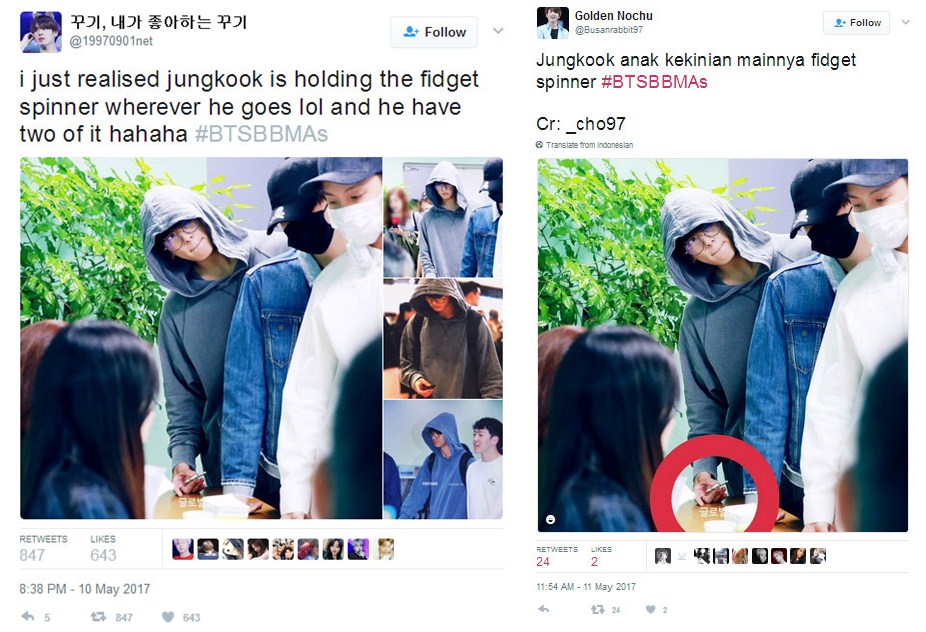Screen dimensions: 926x632
Task: Open the pink #BTSBBMAs hashtag
Action: click(x=654, y=82)
